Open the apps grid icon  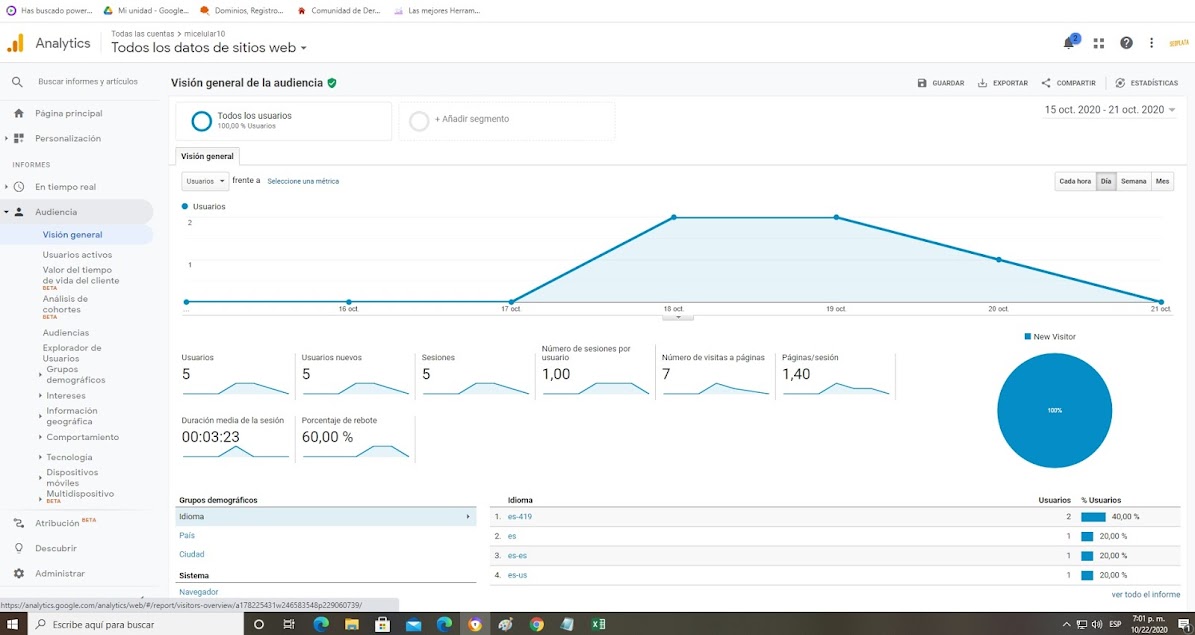click(1098, 43)
